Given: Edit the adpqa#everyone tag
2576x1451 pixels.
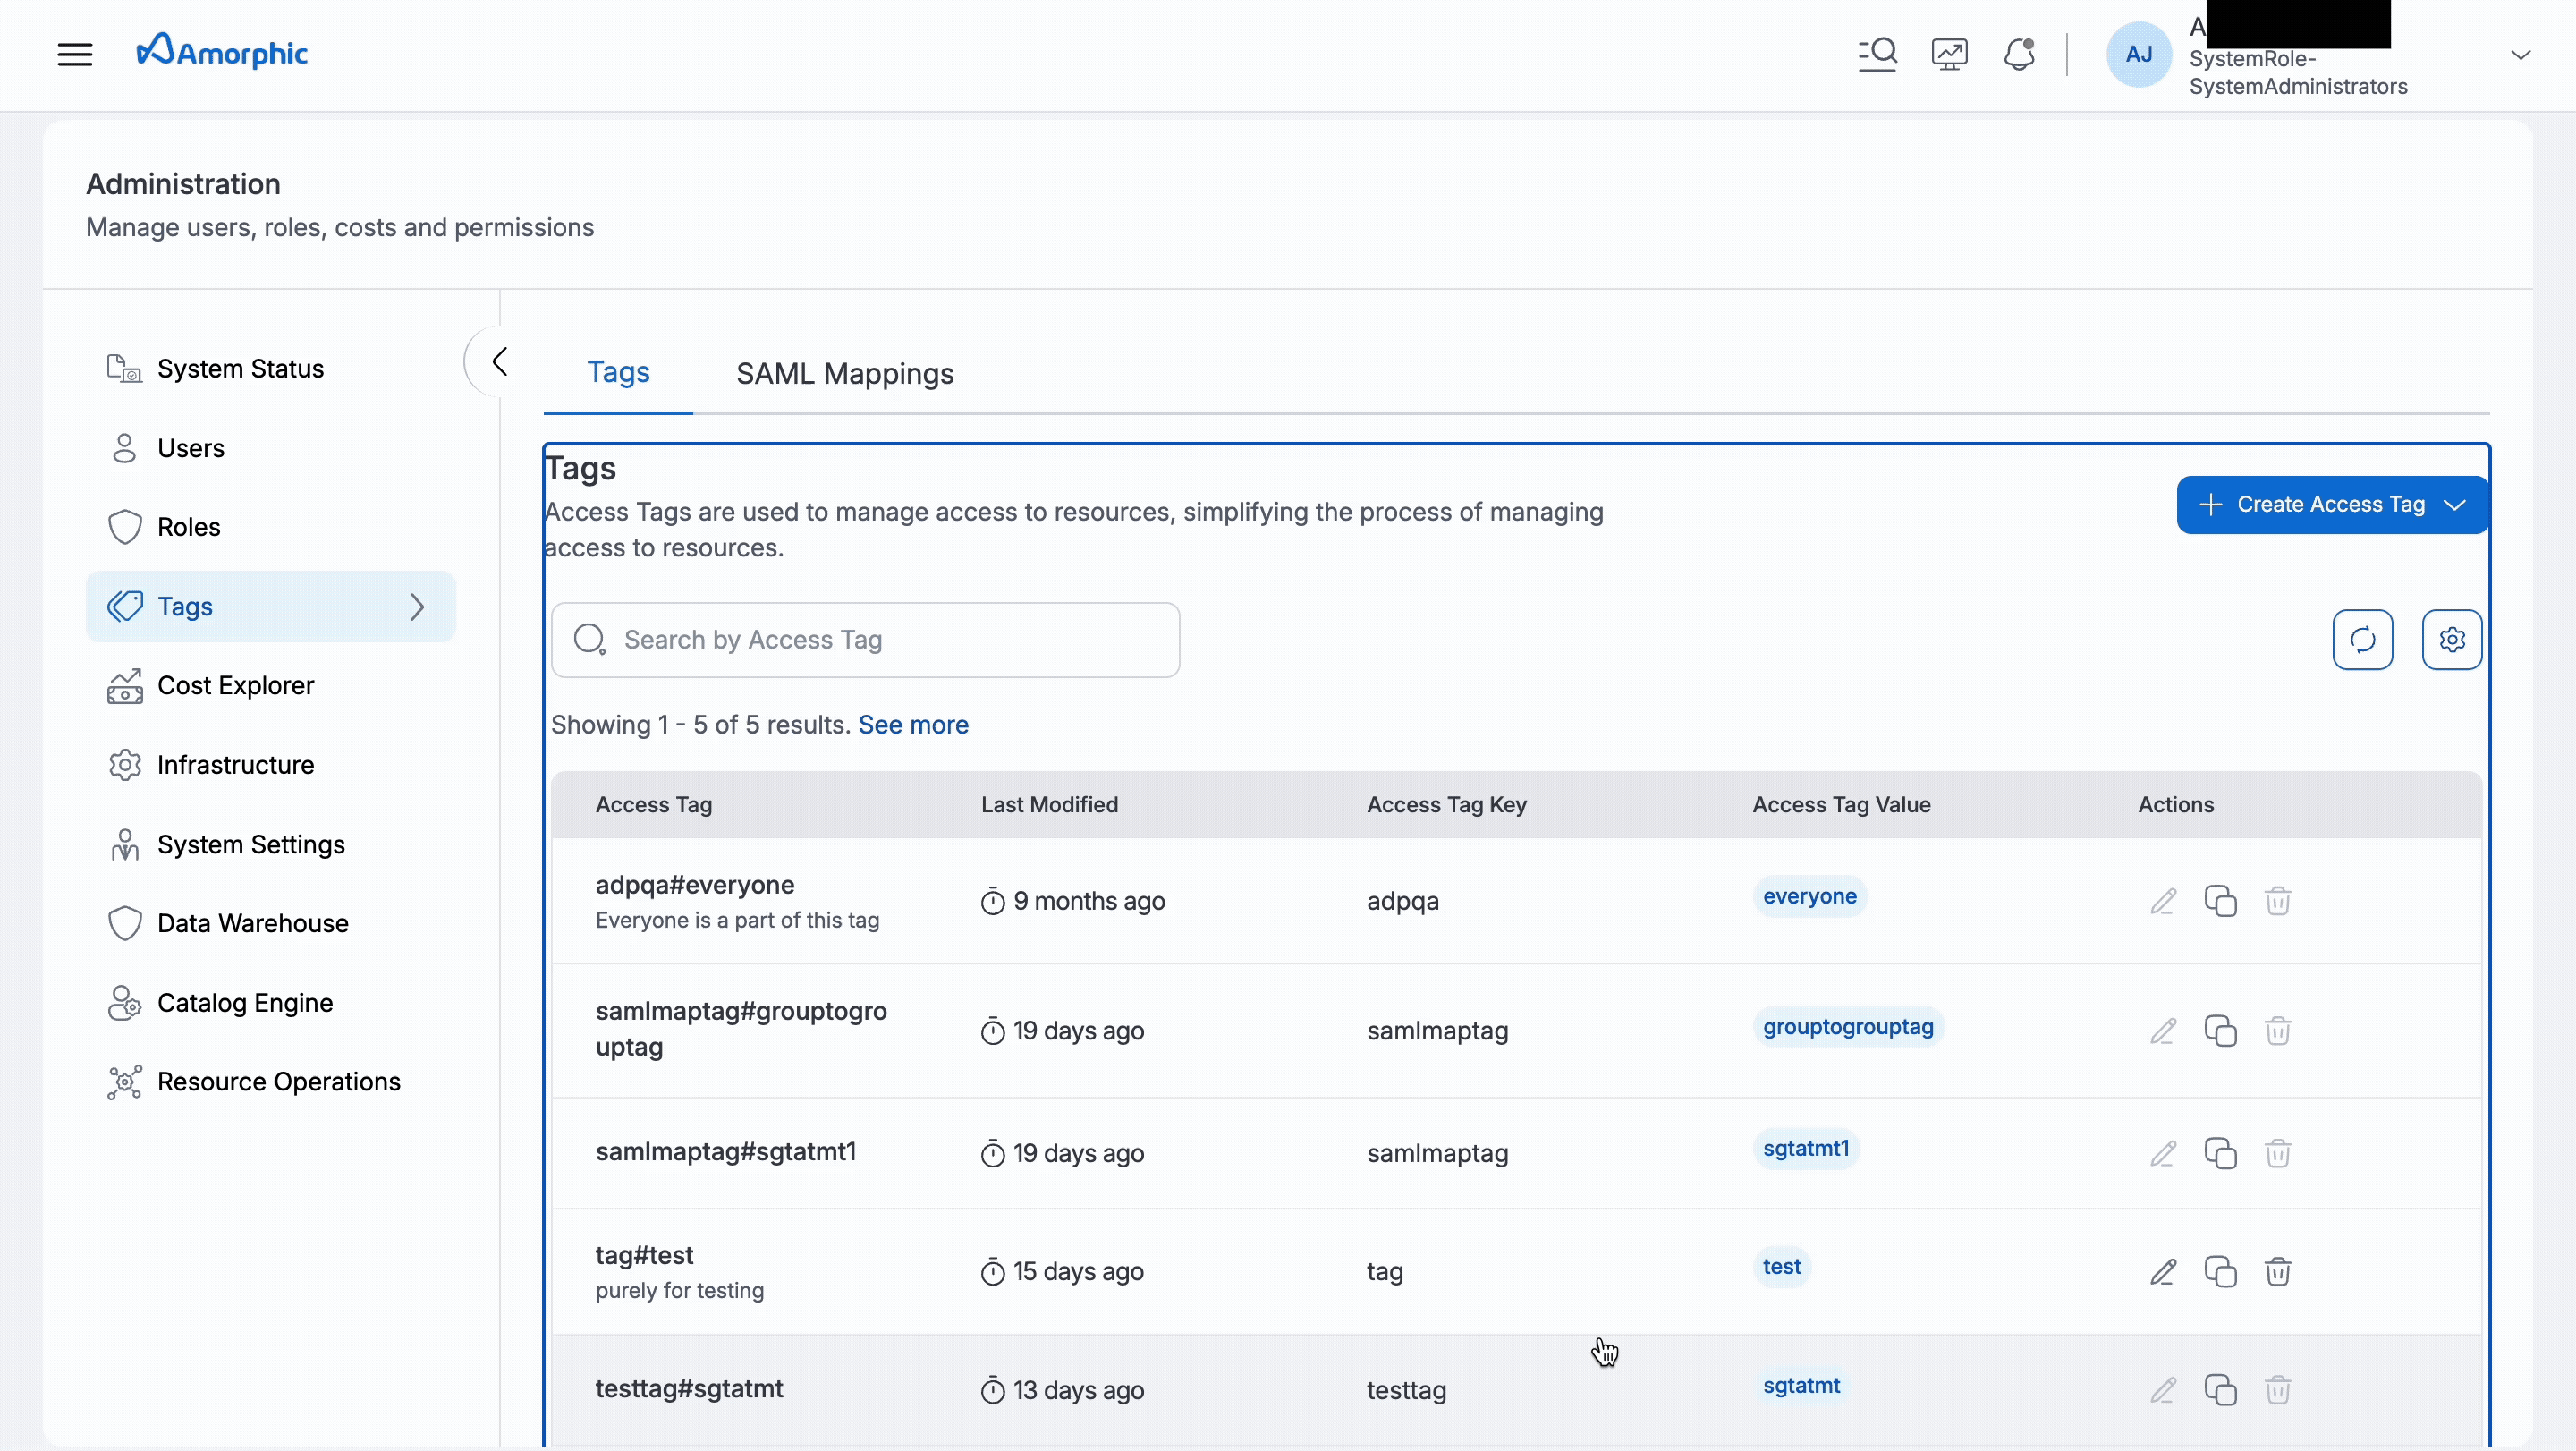Looking at the screenshot, I should pyautogui.click(x=2163, y=901).
